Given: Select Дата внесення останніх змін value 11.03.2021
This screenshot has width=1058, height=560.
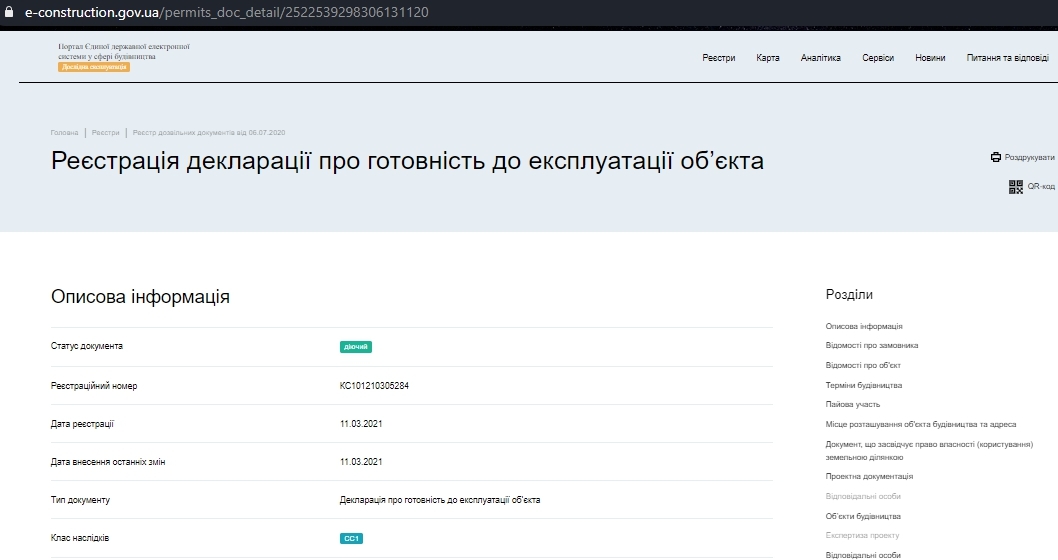Looking at the screenshot, I should 361,462.
